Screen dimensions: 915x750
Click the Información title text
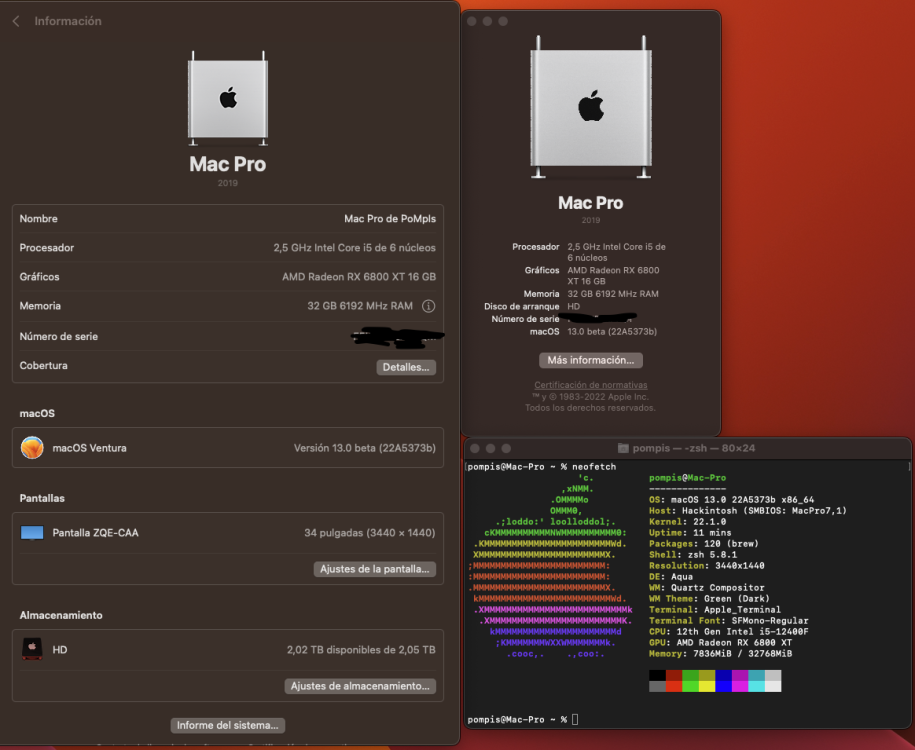68,21
